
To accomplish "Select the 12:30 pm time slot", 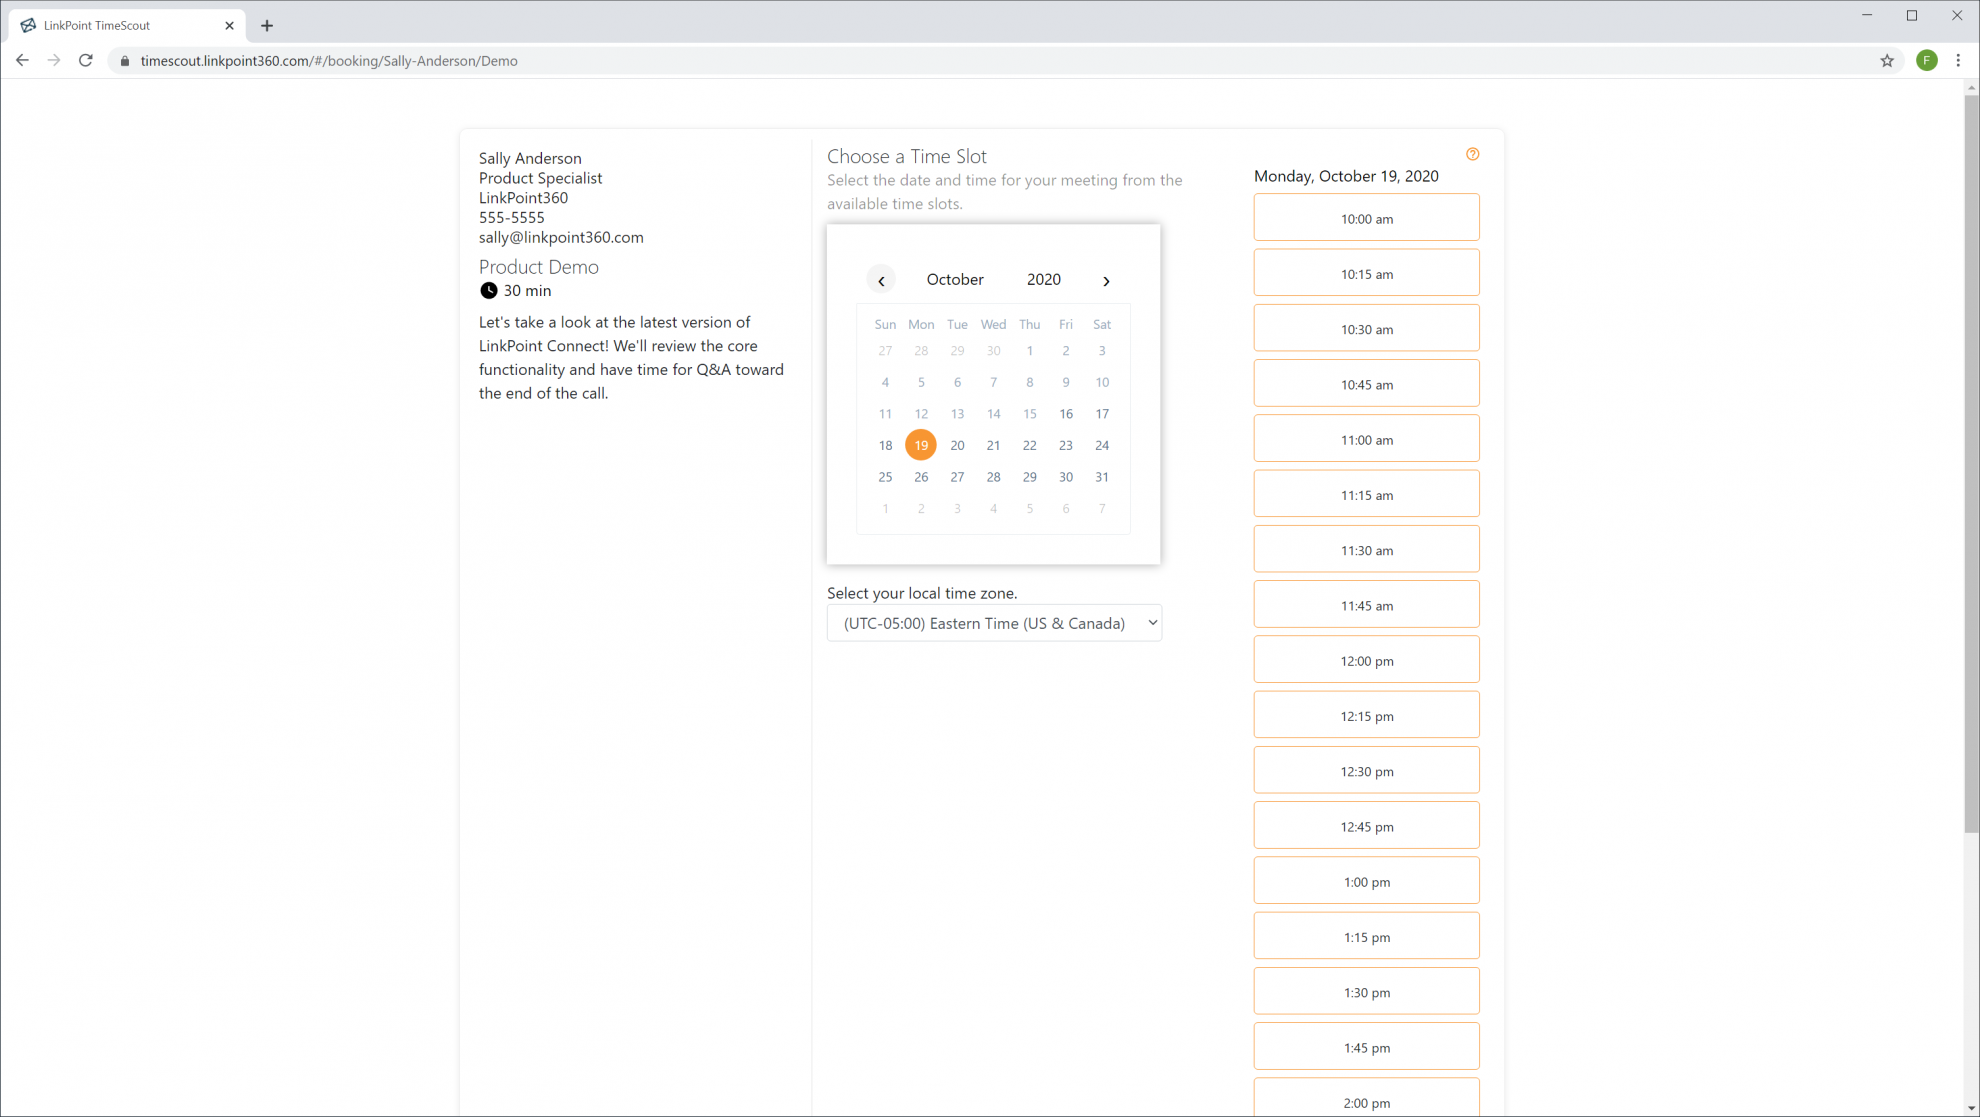I will coord(1366,770).
